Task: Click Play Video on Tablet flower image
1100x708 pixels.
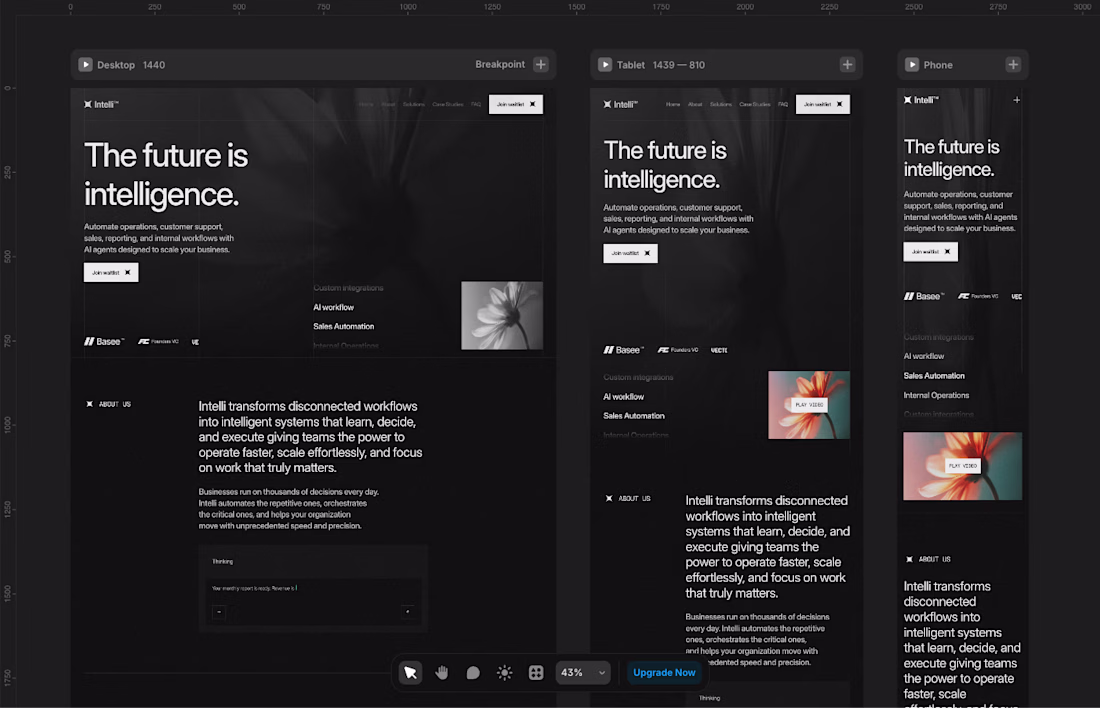Action: click(809, 405)
